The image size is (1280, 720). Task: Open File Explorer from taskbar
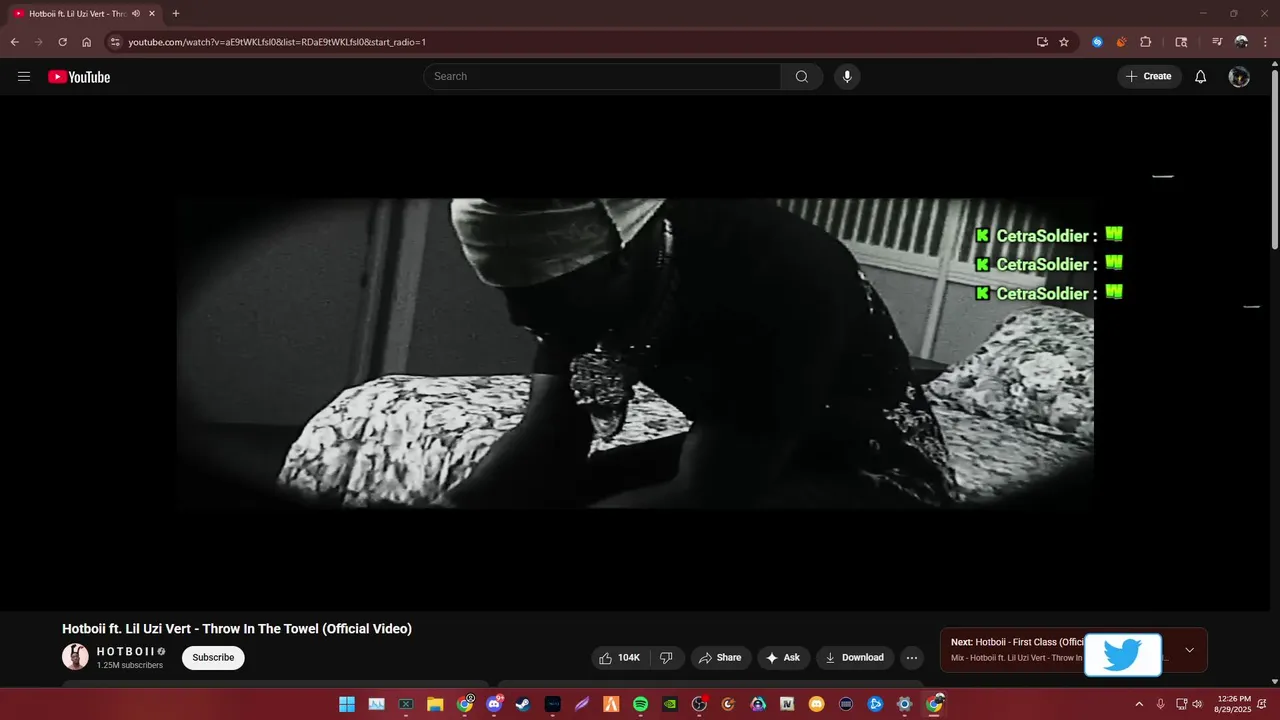coord(435,704)
